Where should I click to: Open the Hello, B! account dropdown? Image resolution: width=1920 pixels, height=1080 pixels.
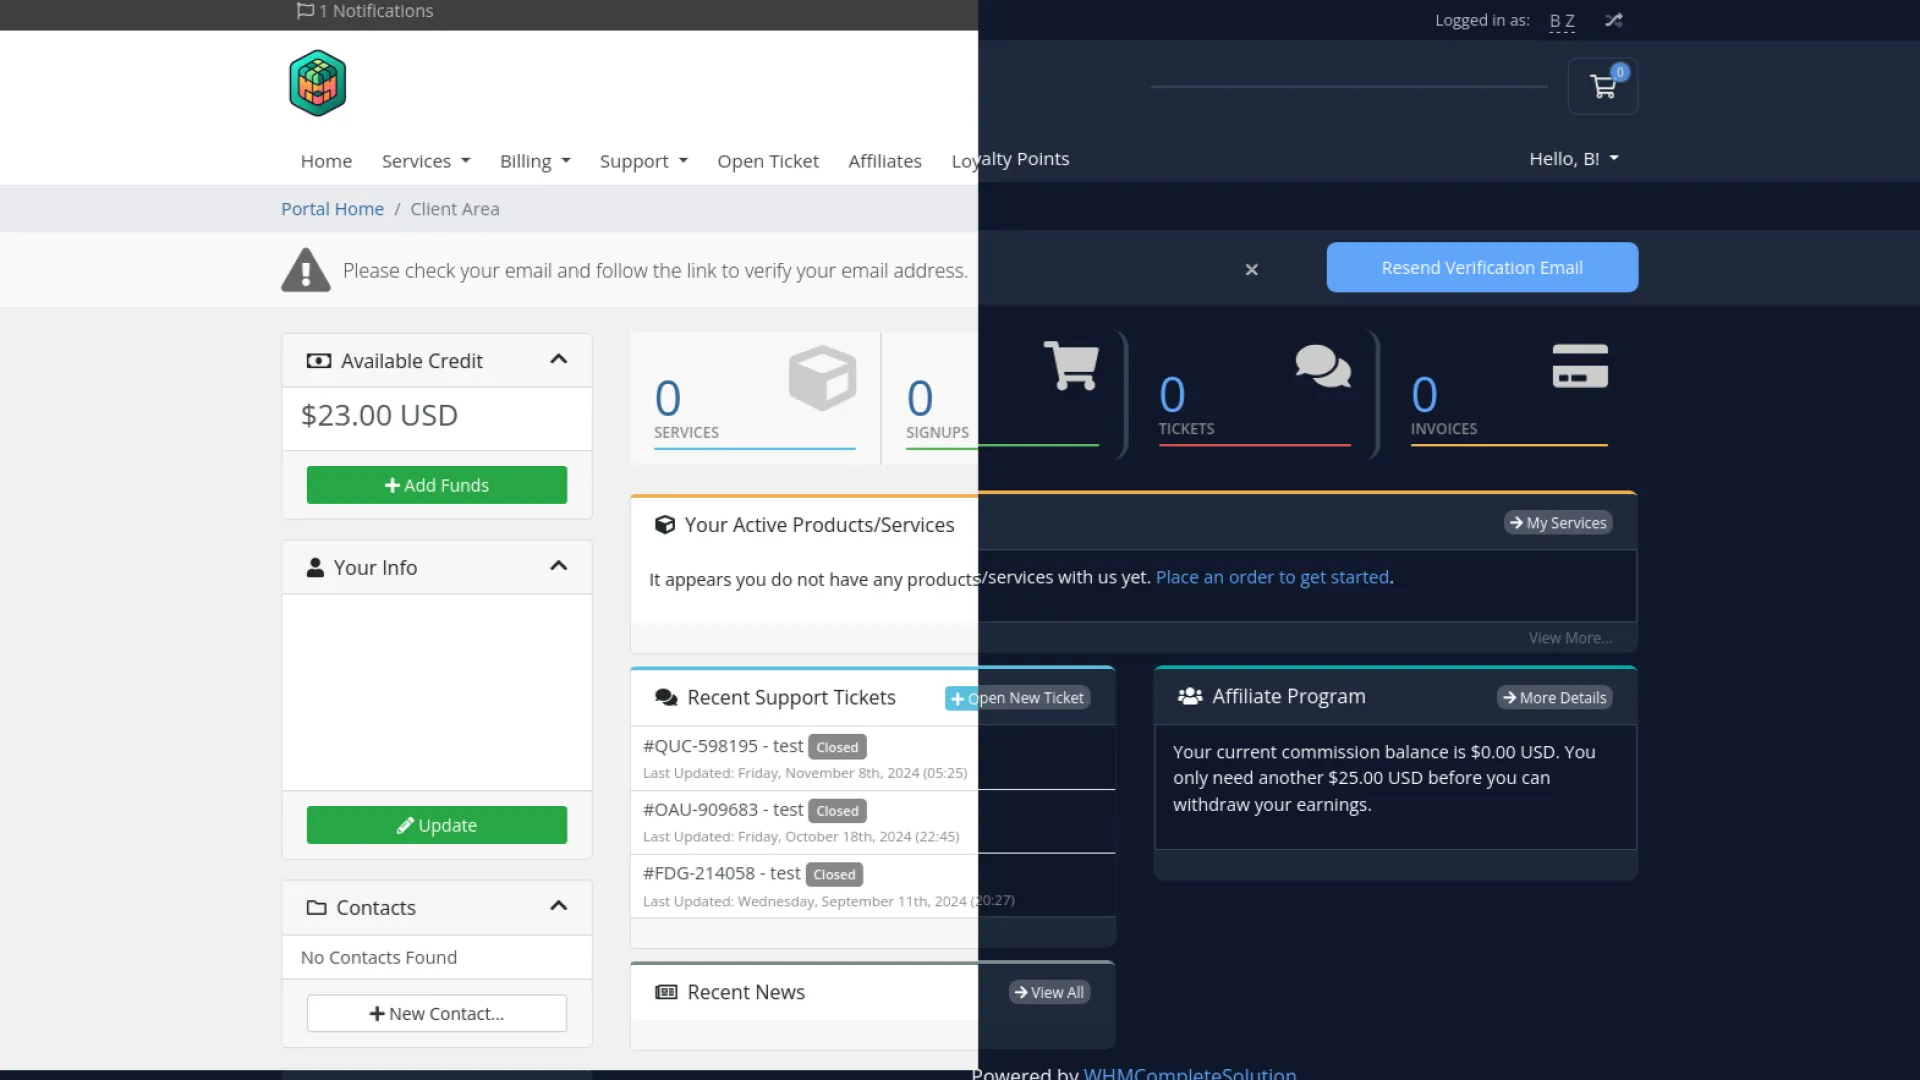point(1573,159)
